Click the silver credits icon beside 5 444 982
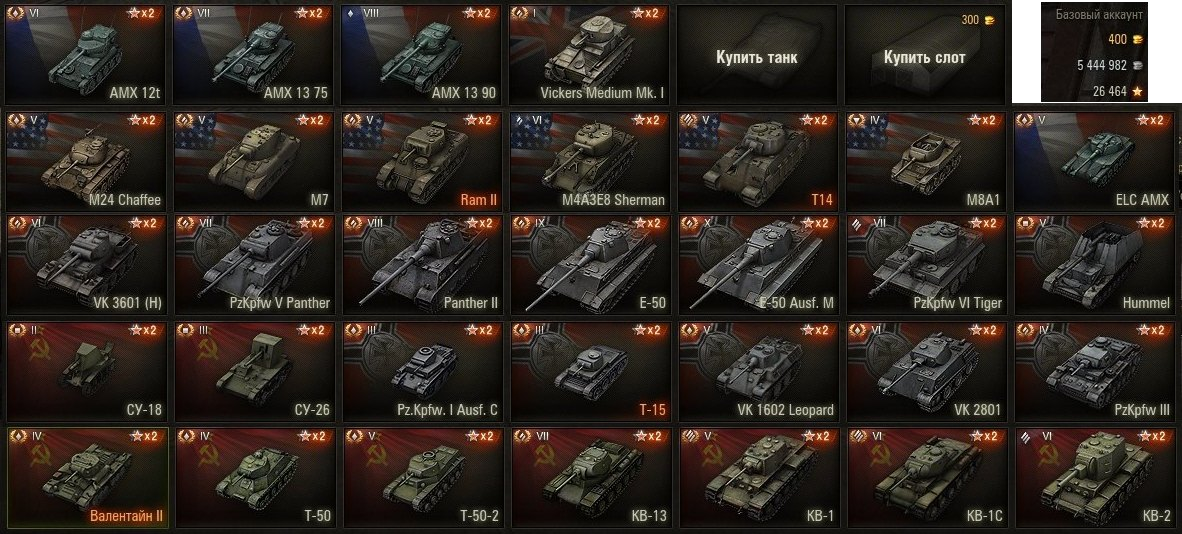Screen dimensions: 1182x534 [1138, 66]
